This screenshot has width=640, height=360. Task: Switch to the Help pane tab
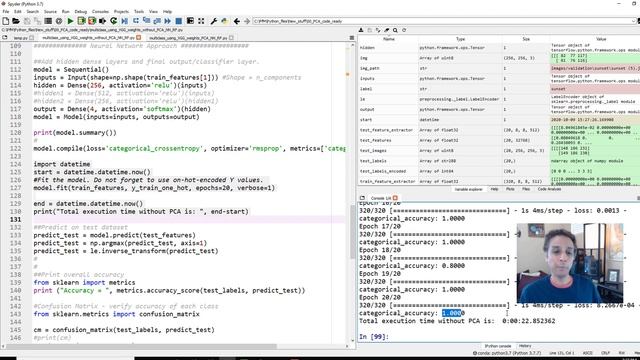pyautogui.click(x=494, y=189)
